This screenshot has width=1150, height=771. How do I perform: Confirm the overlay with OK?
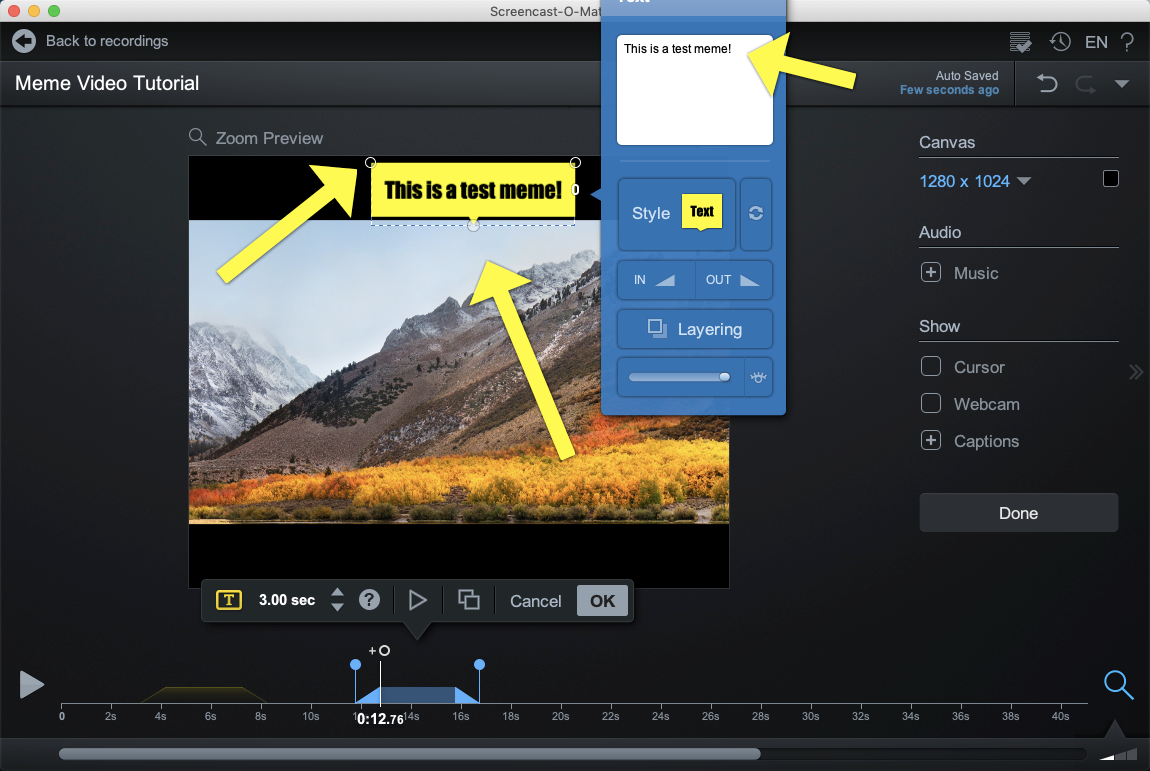tap(602, 601)
